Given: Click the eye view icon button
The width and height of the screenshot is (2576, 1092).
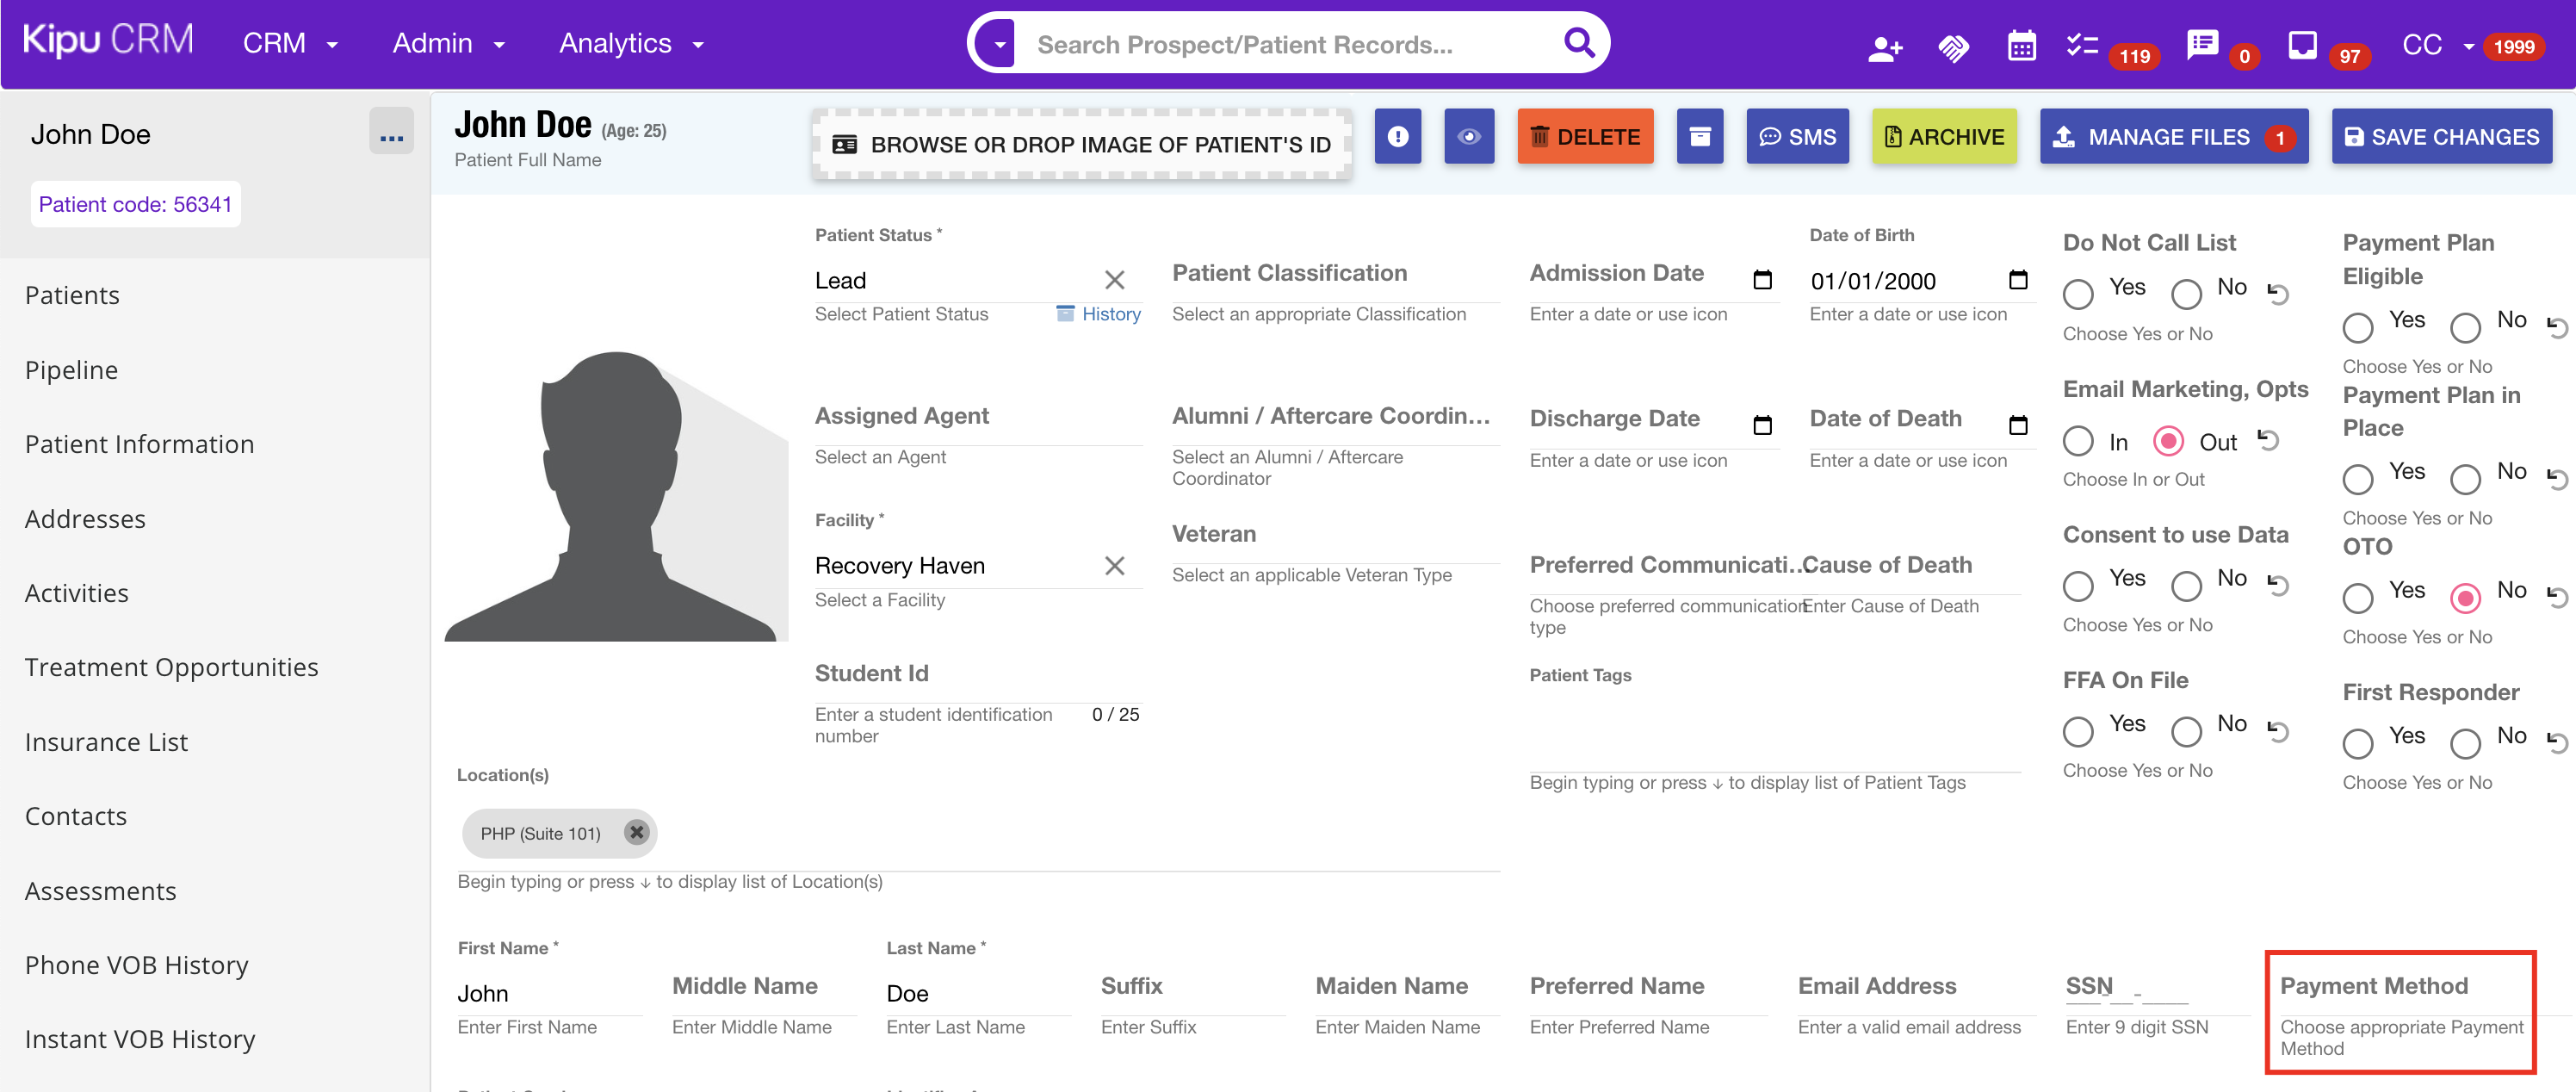Looking at the screenshot, I should click(1468, 137).
